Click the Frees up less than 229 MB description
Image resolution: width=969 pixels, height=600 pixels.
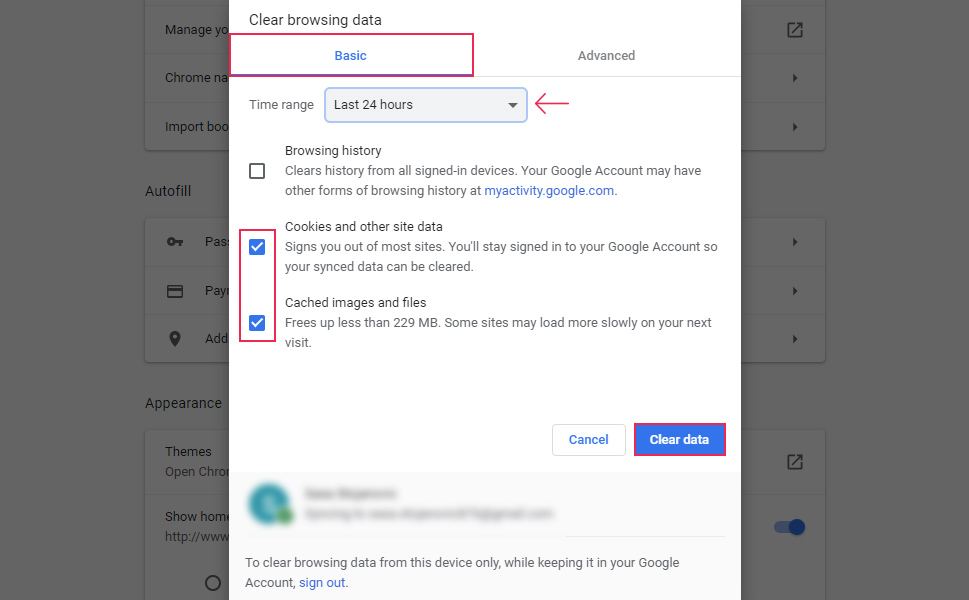point(498,332)
